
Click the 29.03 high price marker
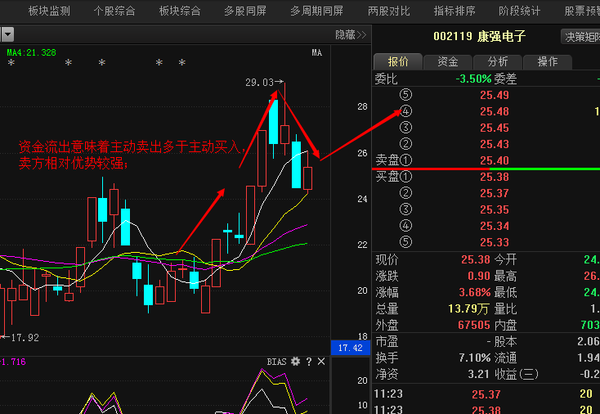(x=259, y=84)
